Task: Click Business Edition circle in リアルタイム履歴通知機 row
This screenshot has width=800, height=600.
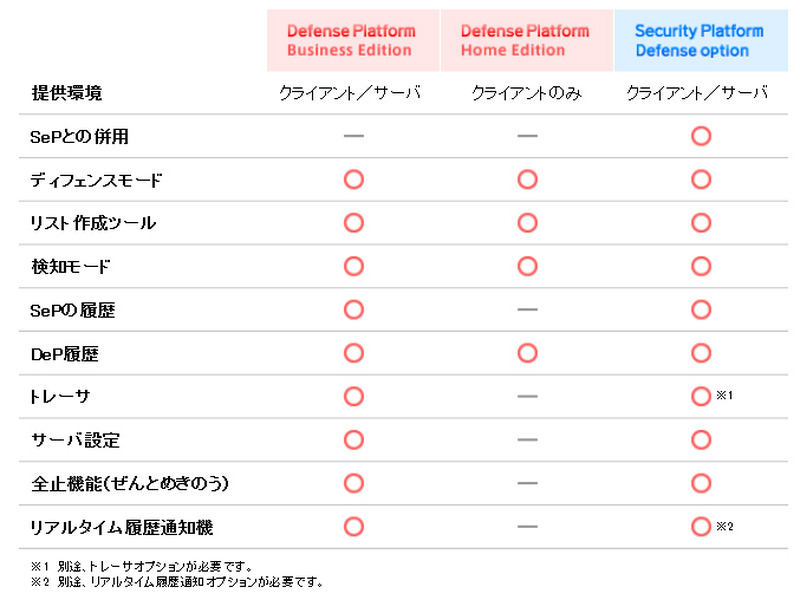Action: [x=353, y=526]
